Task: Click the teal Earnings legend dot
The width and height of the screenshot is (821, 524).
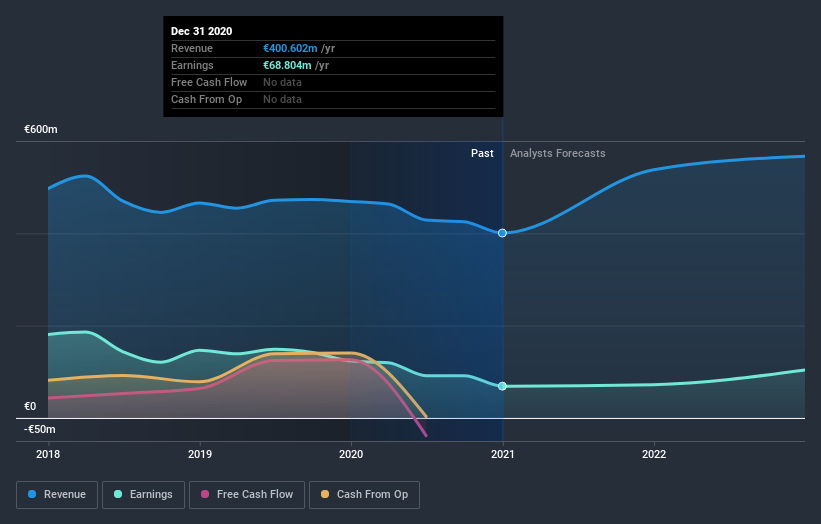Action: (x=118, y=494)
